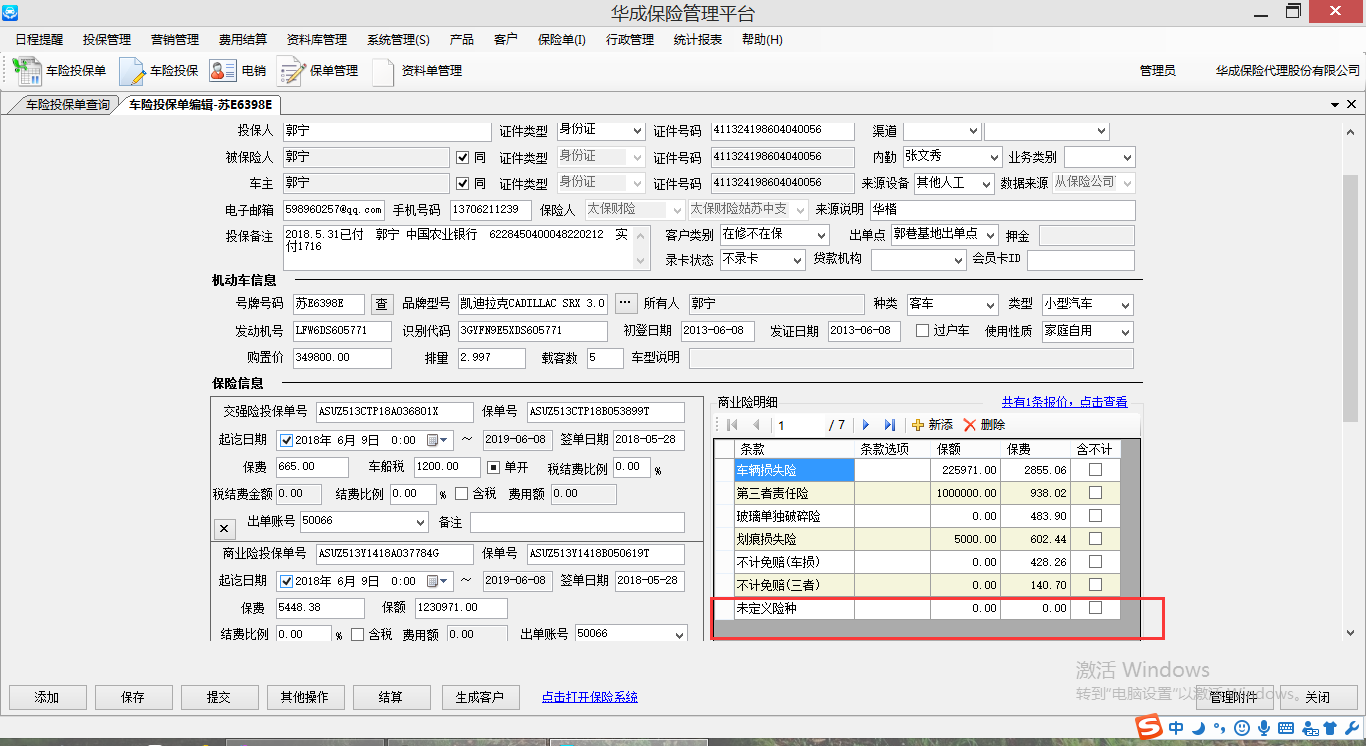
Task: Click the 生成客户 button
Action: point(479,697)
